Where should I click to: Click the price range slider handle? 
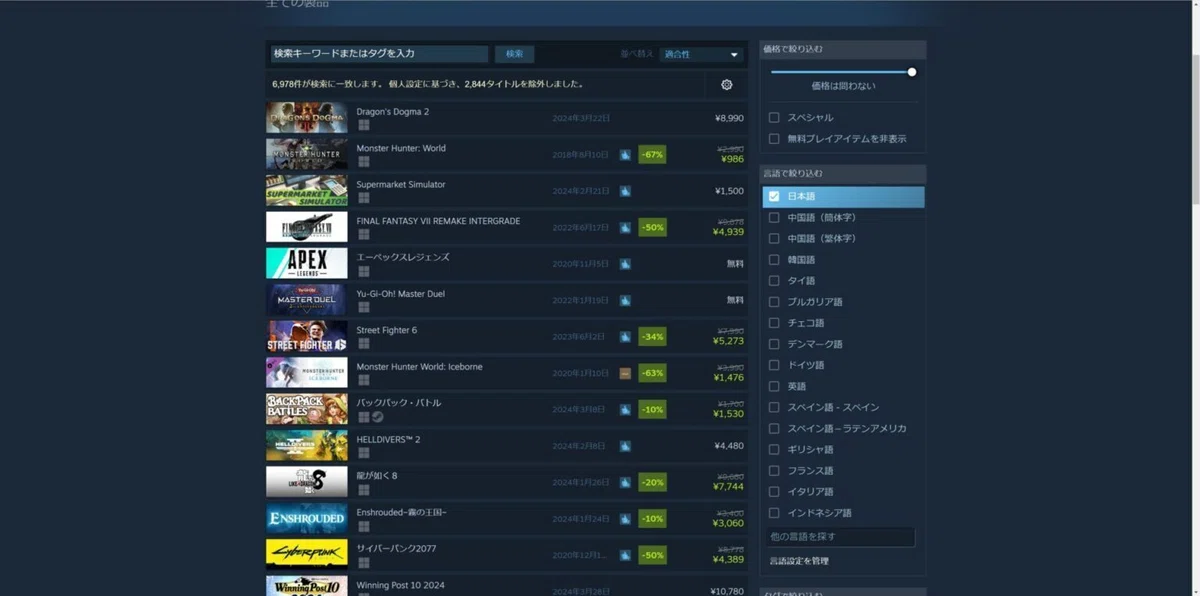click(912, 72)
